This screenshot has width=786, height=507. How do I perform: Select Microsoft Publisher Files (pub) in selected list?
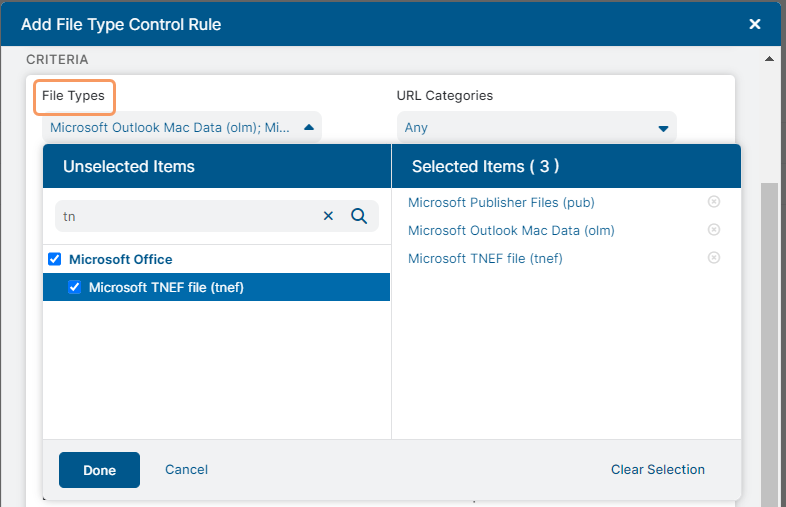pos(501,202)
